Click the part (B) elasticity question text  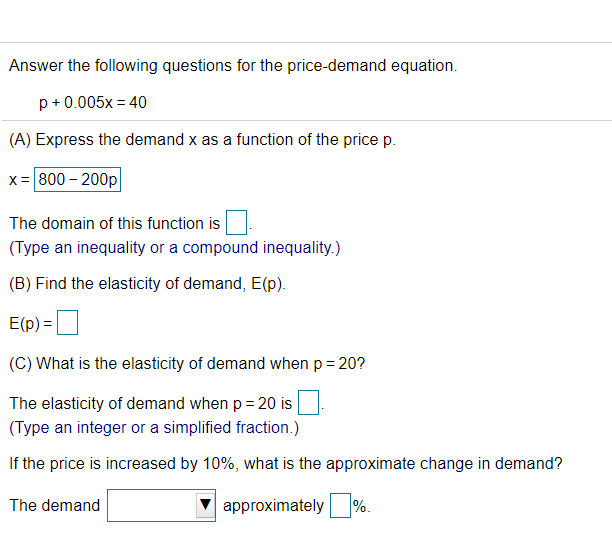click(148, 283)
